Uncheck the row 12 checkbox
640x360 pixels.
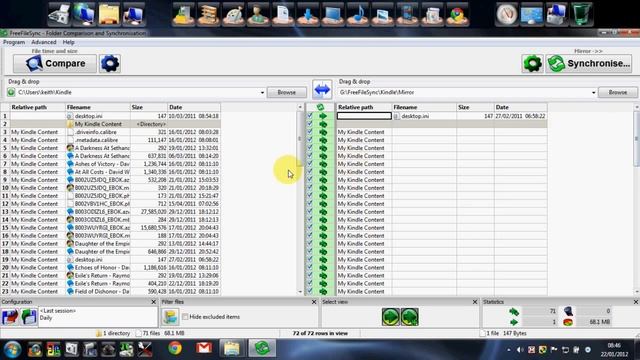(x=310, y=204)
